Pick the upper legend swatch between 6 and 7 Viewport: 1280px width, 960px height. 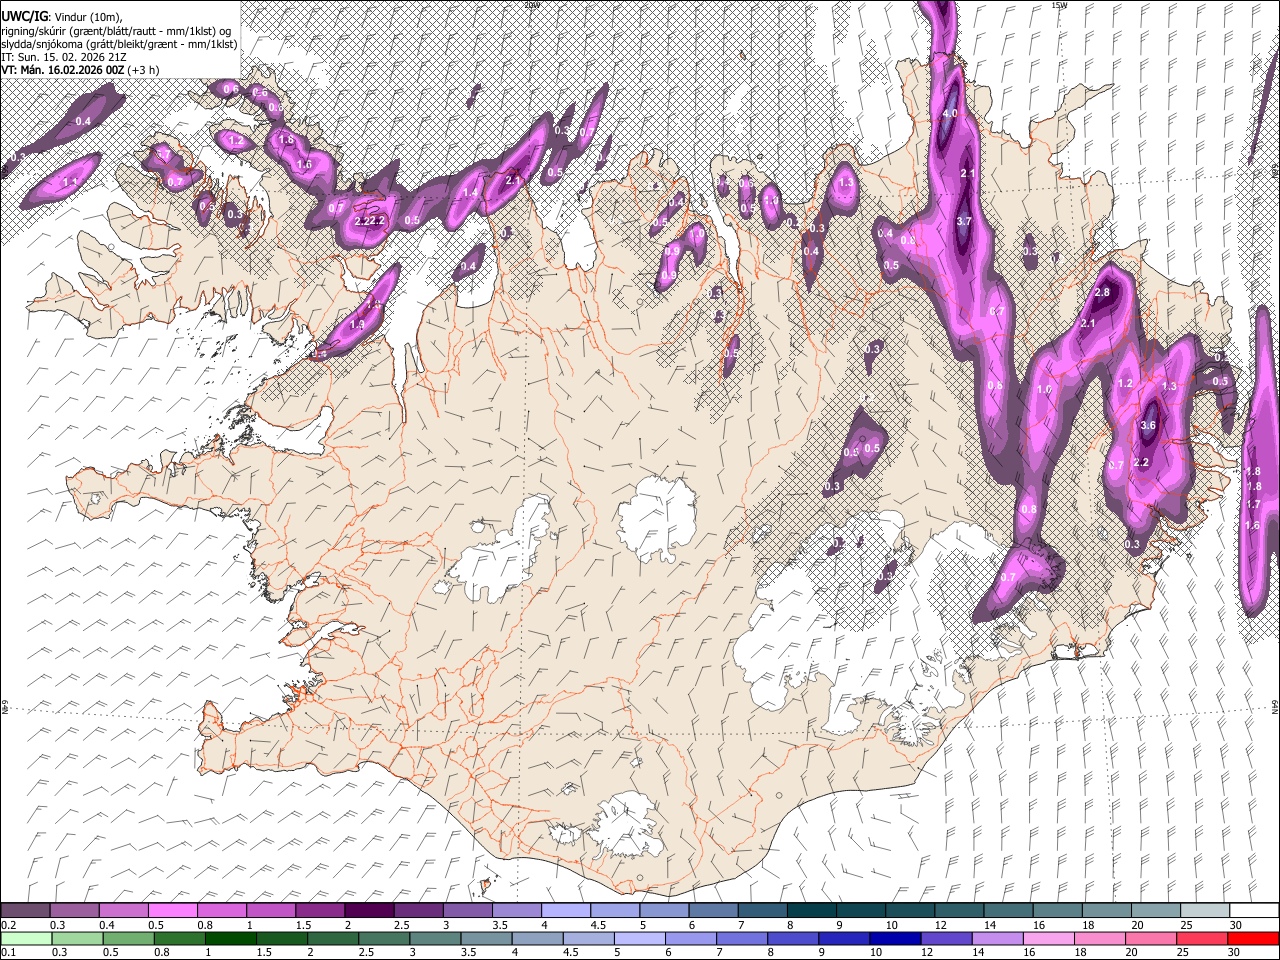[x=712, y=911]
